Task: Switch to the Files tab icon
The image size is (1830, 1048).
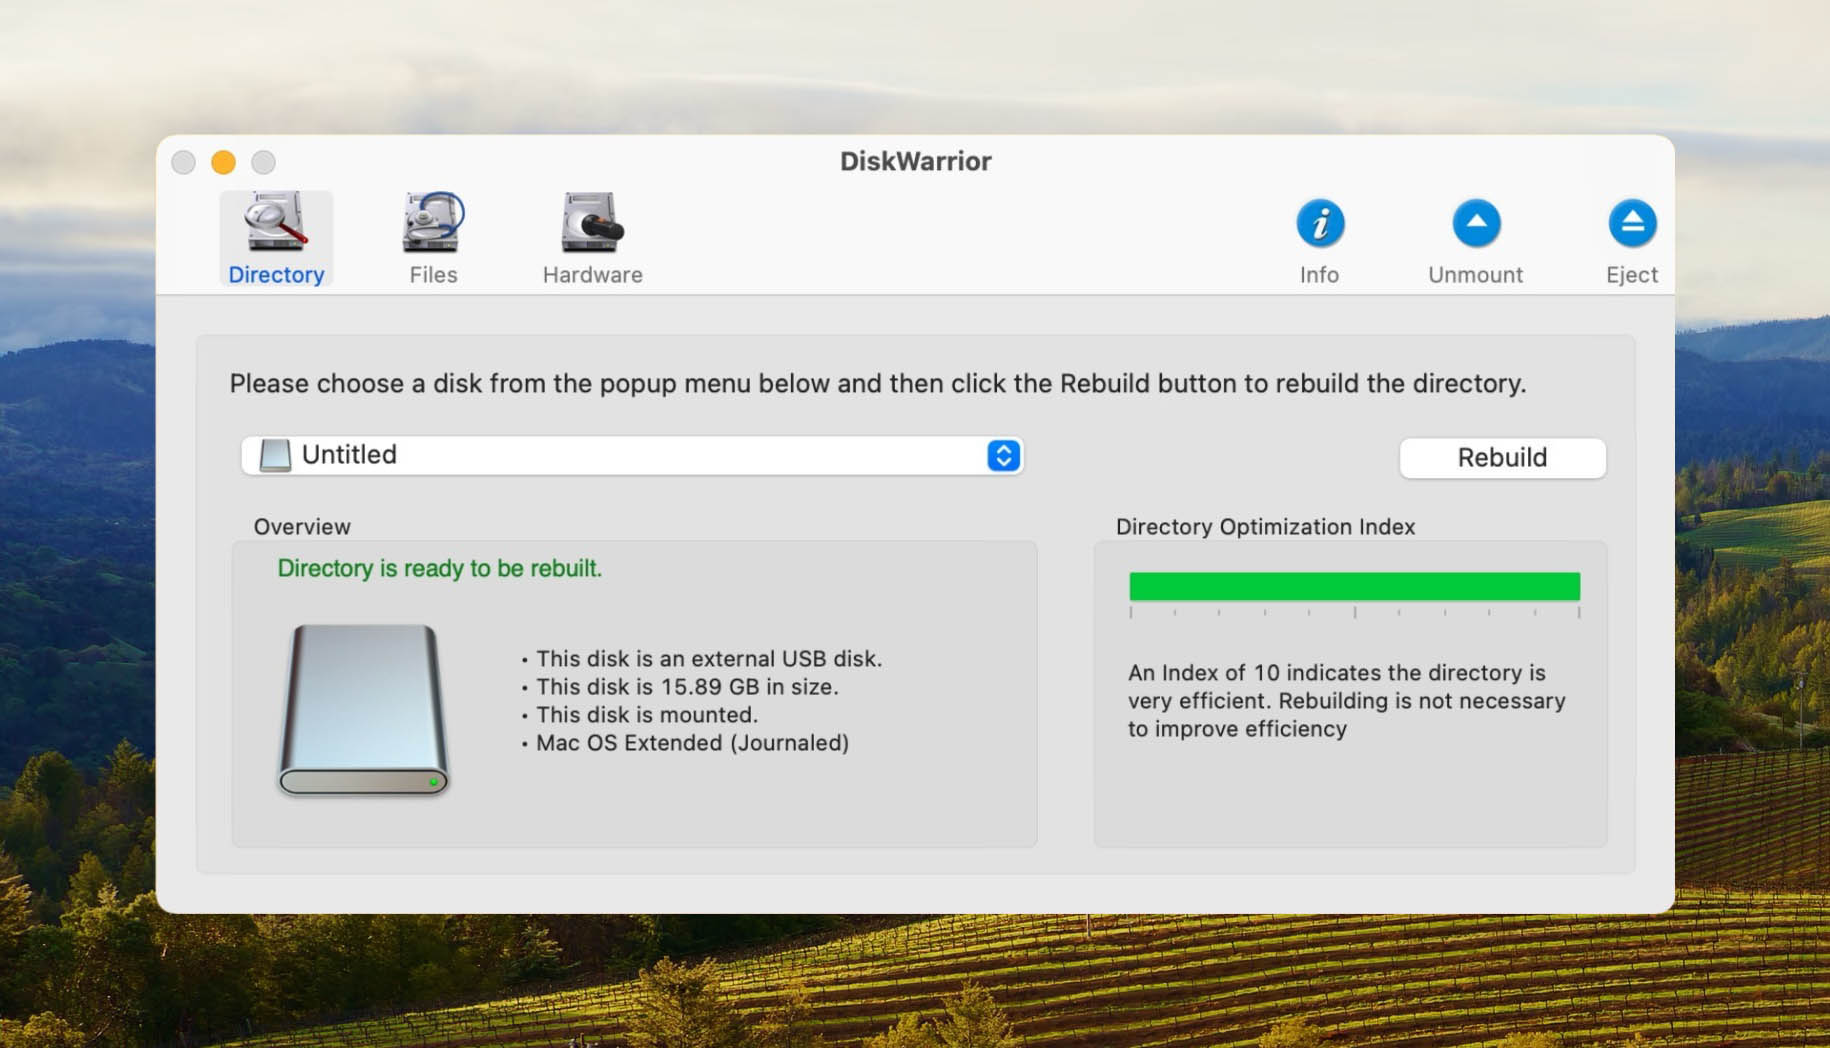Action: pyautogui.click(x=433, y=222)
